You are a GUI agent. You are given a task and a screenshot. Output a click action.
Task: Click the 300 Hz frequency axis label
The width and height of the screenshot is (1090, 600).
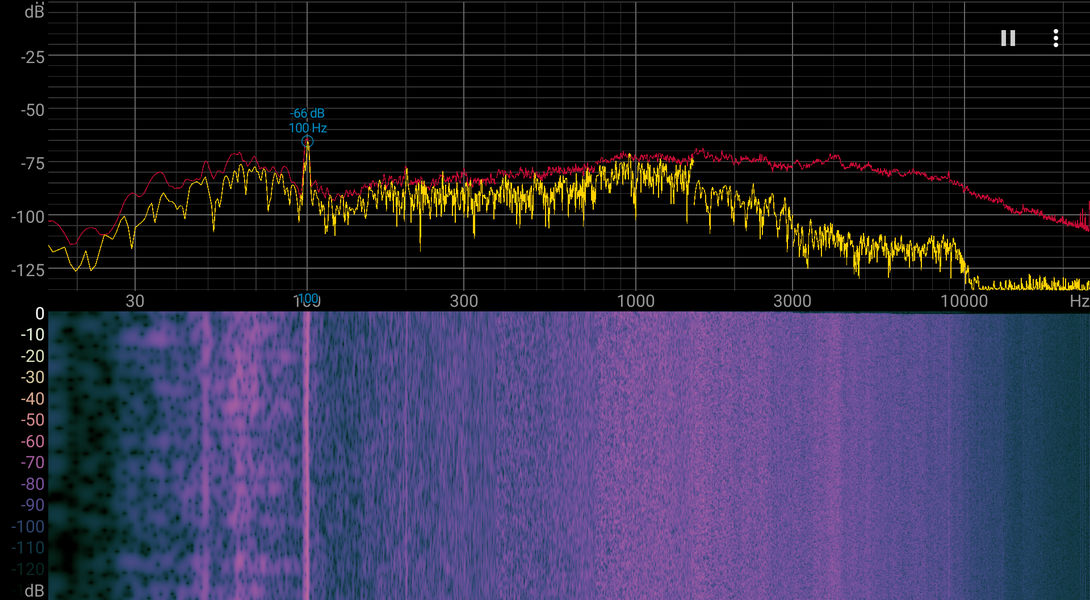click(464, 301)
